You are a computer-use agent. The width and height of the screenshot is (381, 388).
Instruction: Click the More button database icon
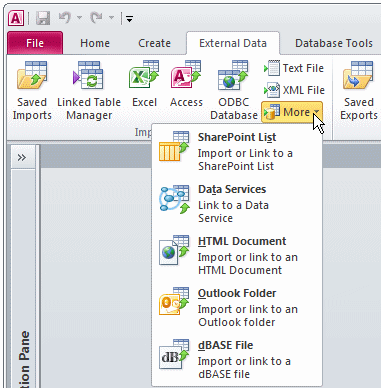272,112
